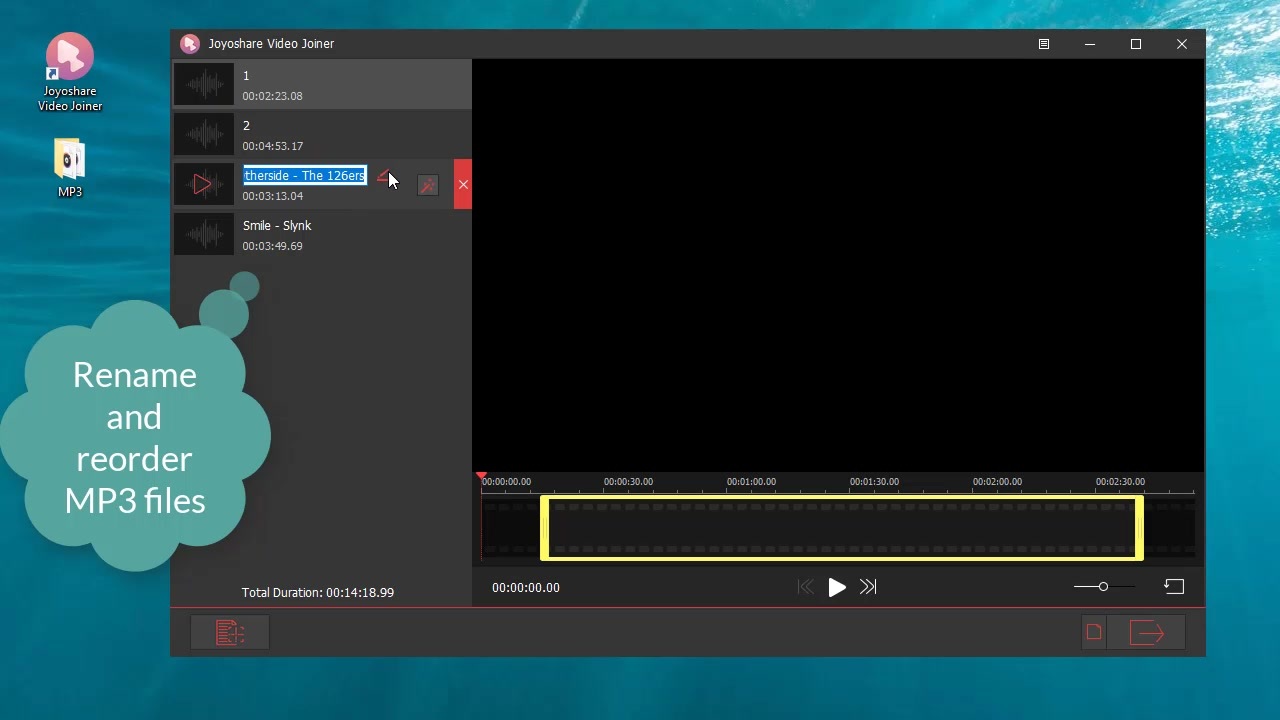Adjust the volume slider knob
Screen dimensions: 1280x720
click(x=1103, y=587)
